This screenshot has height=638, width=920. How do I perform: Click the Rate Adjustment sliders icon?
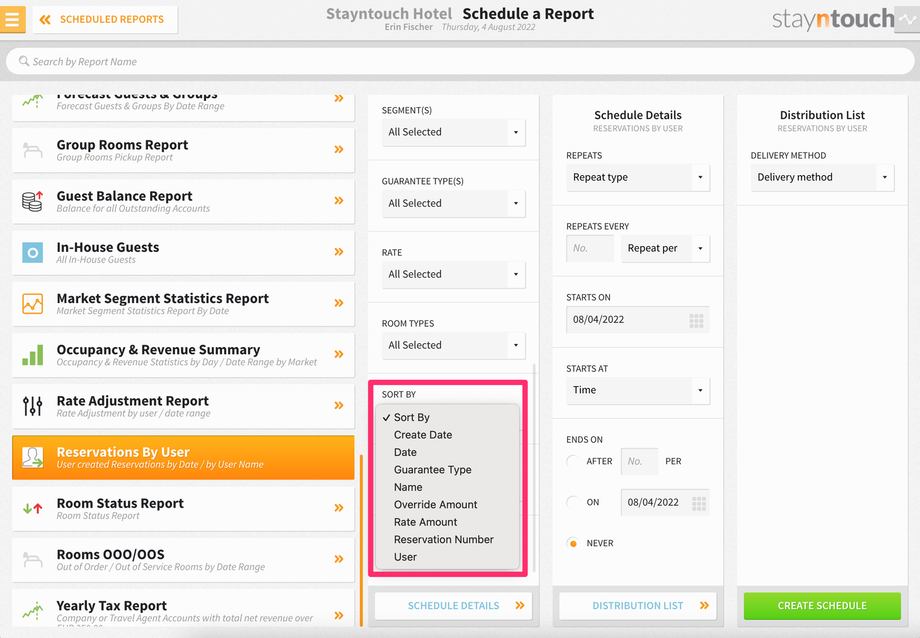[32, 406]
